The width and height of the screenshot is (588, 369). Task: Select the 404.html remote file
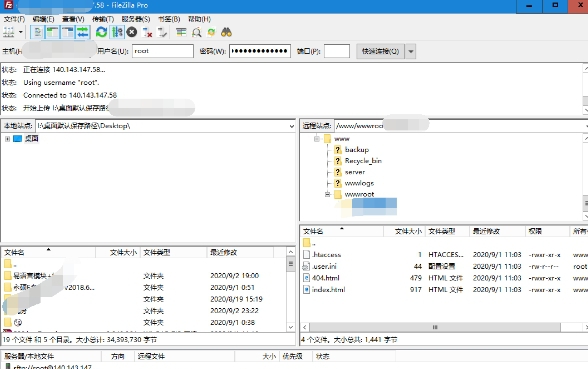pos(326,278)
